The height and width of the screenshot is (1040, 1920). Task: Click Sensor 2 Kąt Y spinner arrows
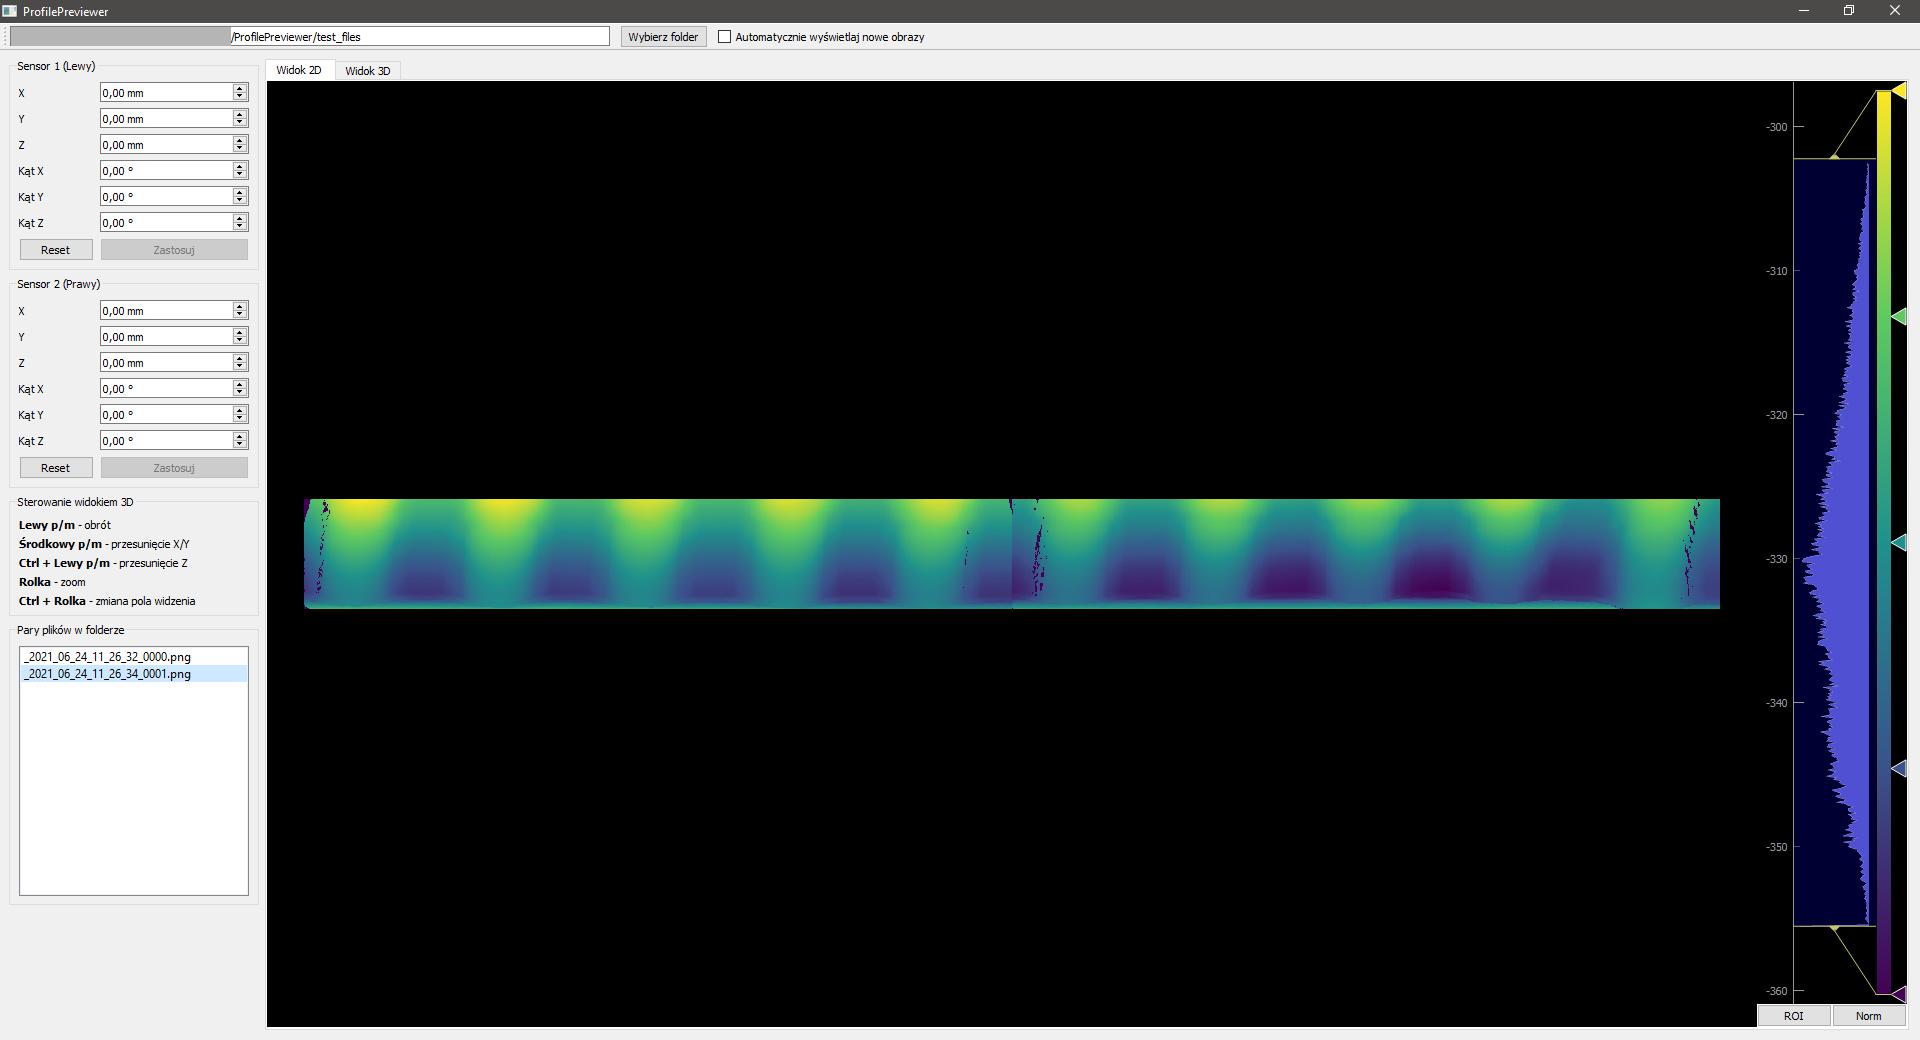[x=240, y=414]
